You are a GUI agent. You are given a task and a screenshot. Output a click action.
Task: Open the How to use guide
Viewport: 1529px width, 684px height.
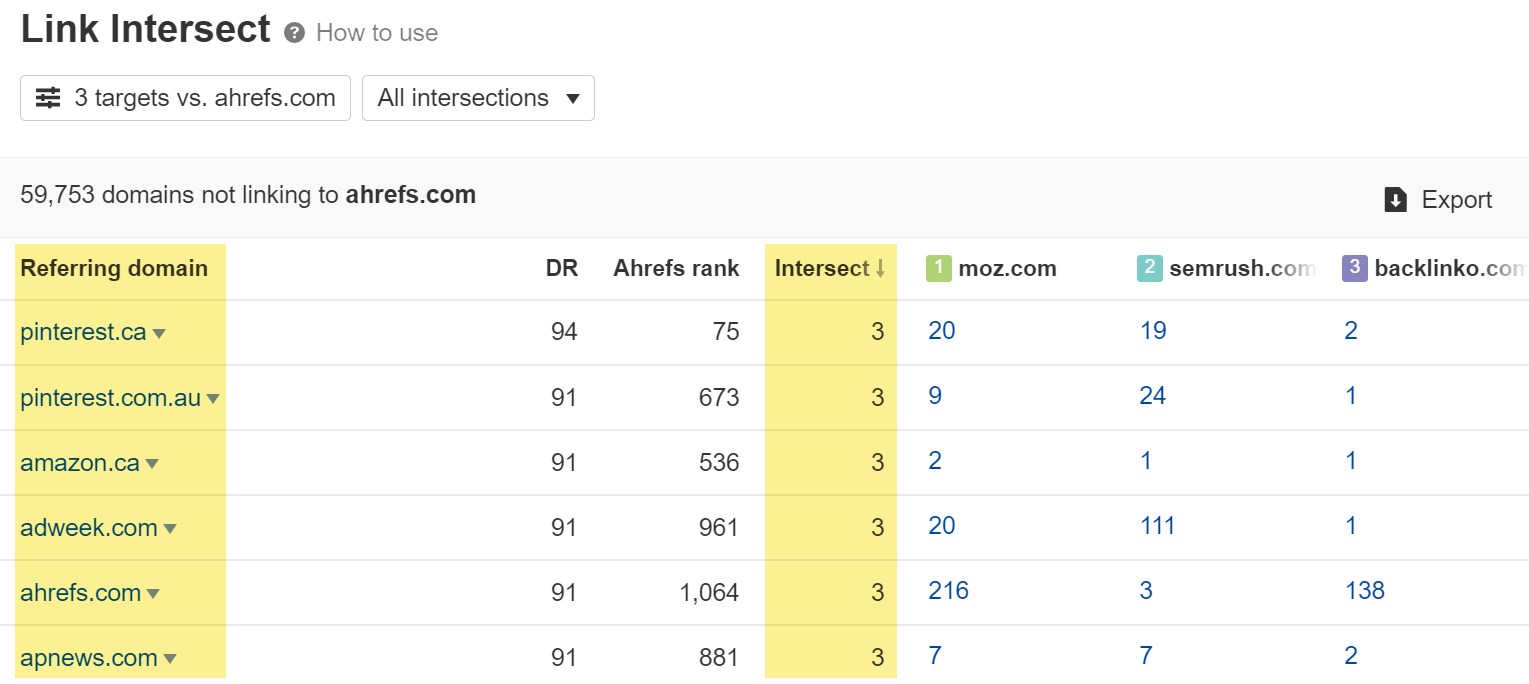376,32
